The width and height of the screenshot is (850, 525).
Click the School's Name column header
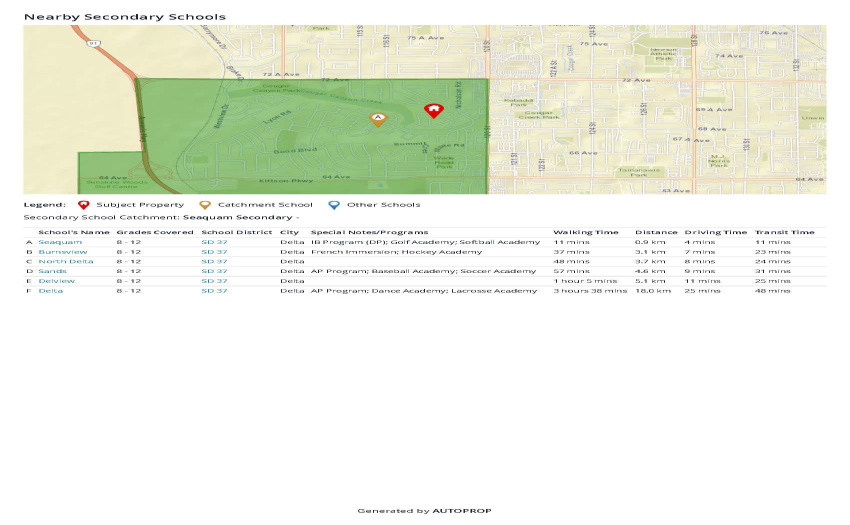pos(74,232)
